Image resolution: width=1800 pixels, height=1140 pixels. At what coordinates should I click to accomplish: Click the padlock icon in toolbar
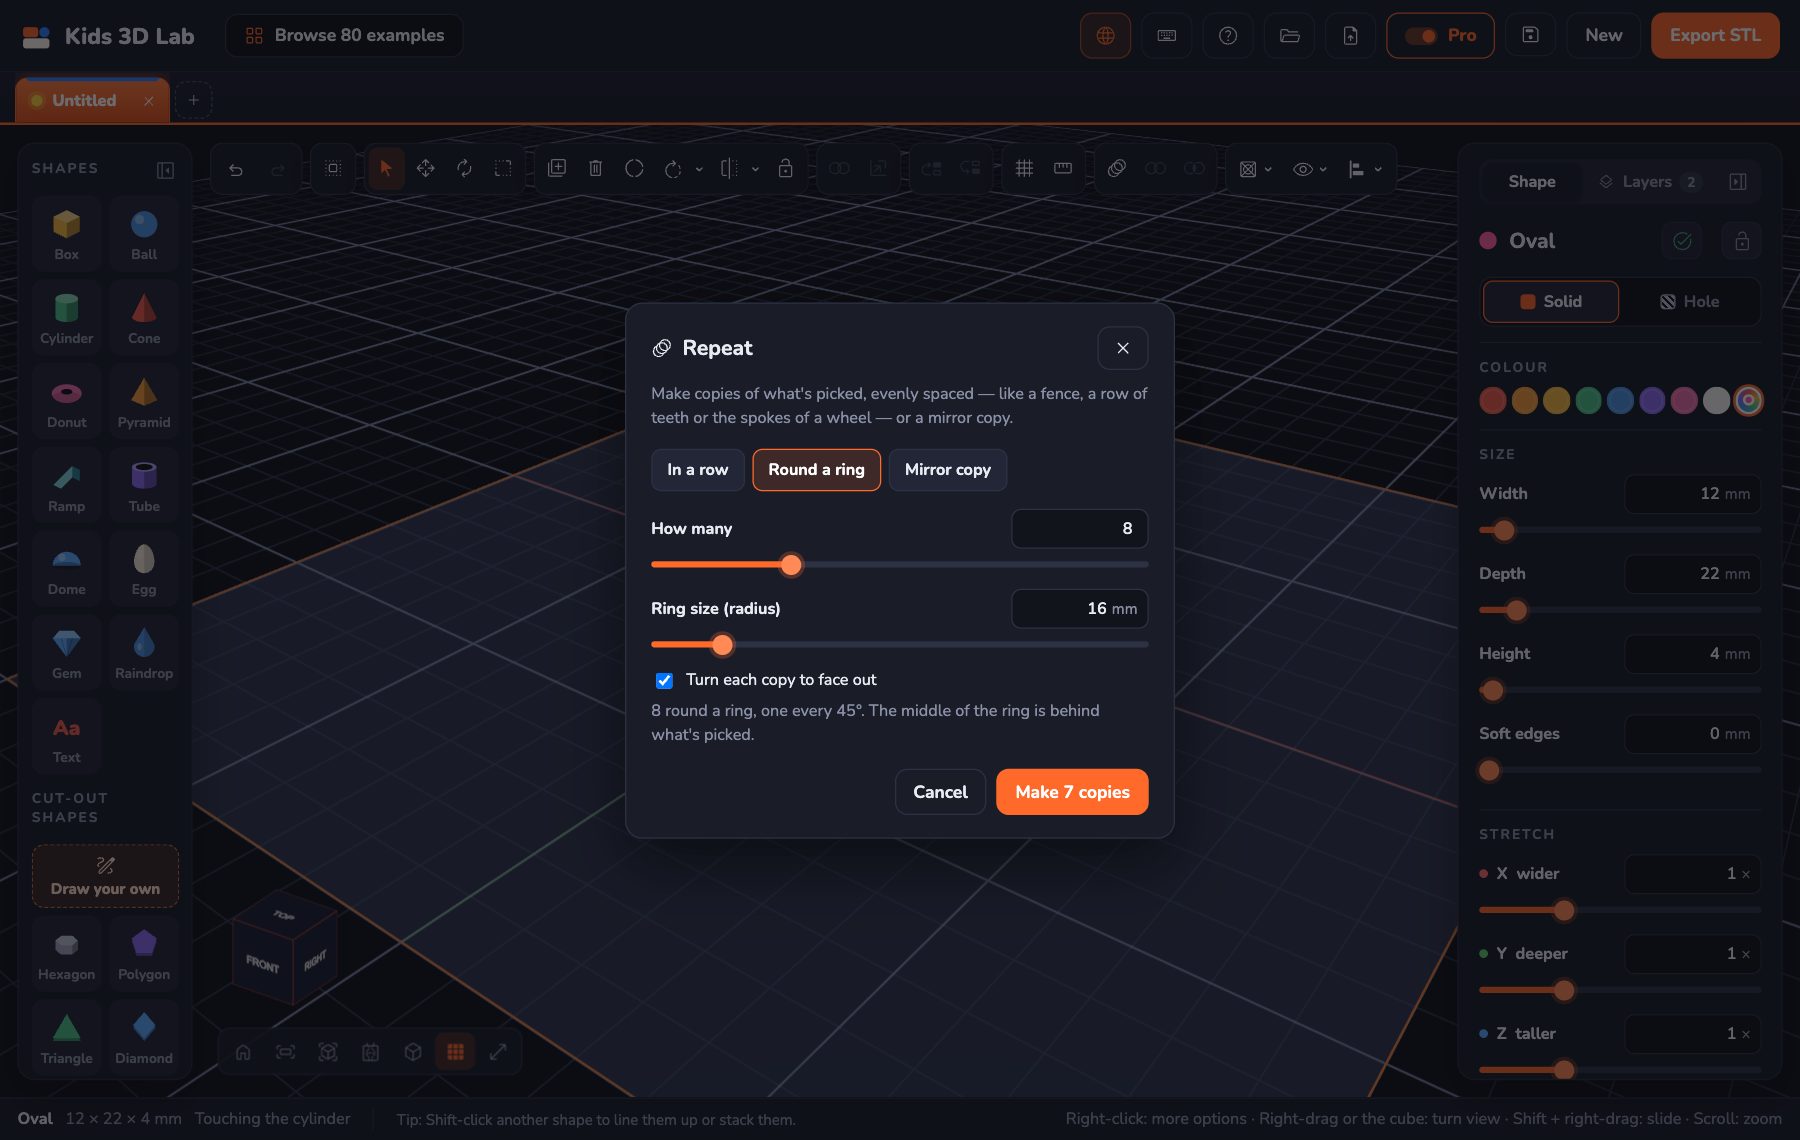pyautogui.click(x=785, y=168)
